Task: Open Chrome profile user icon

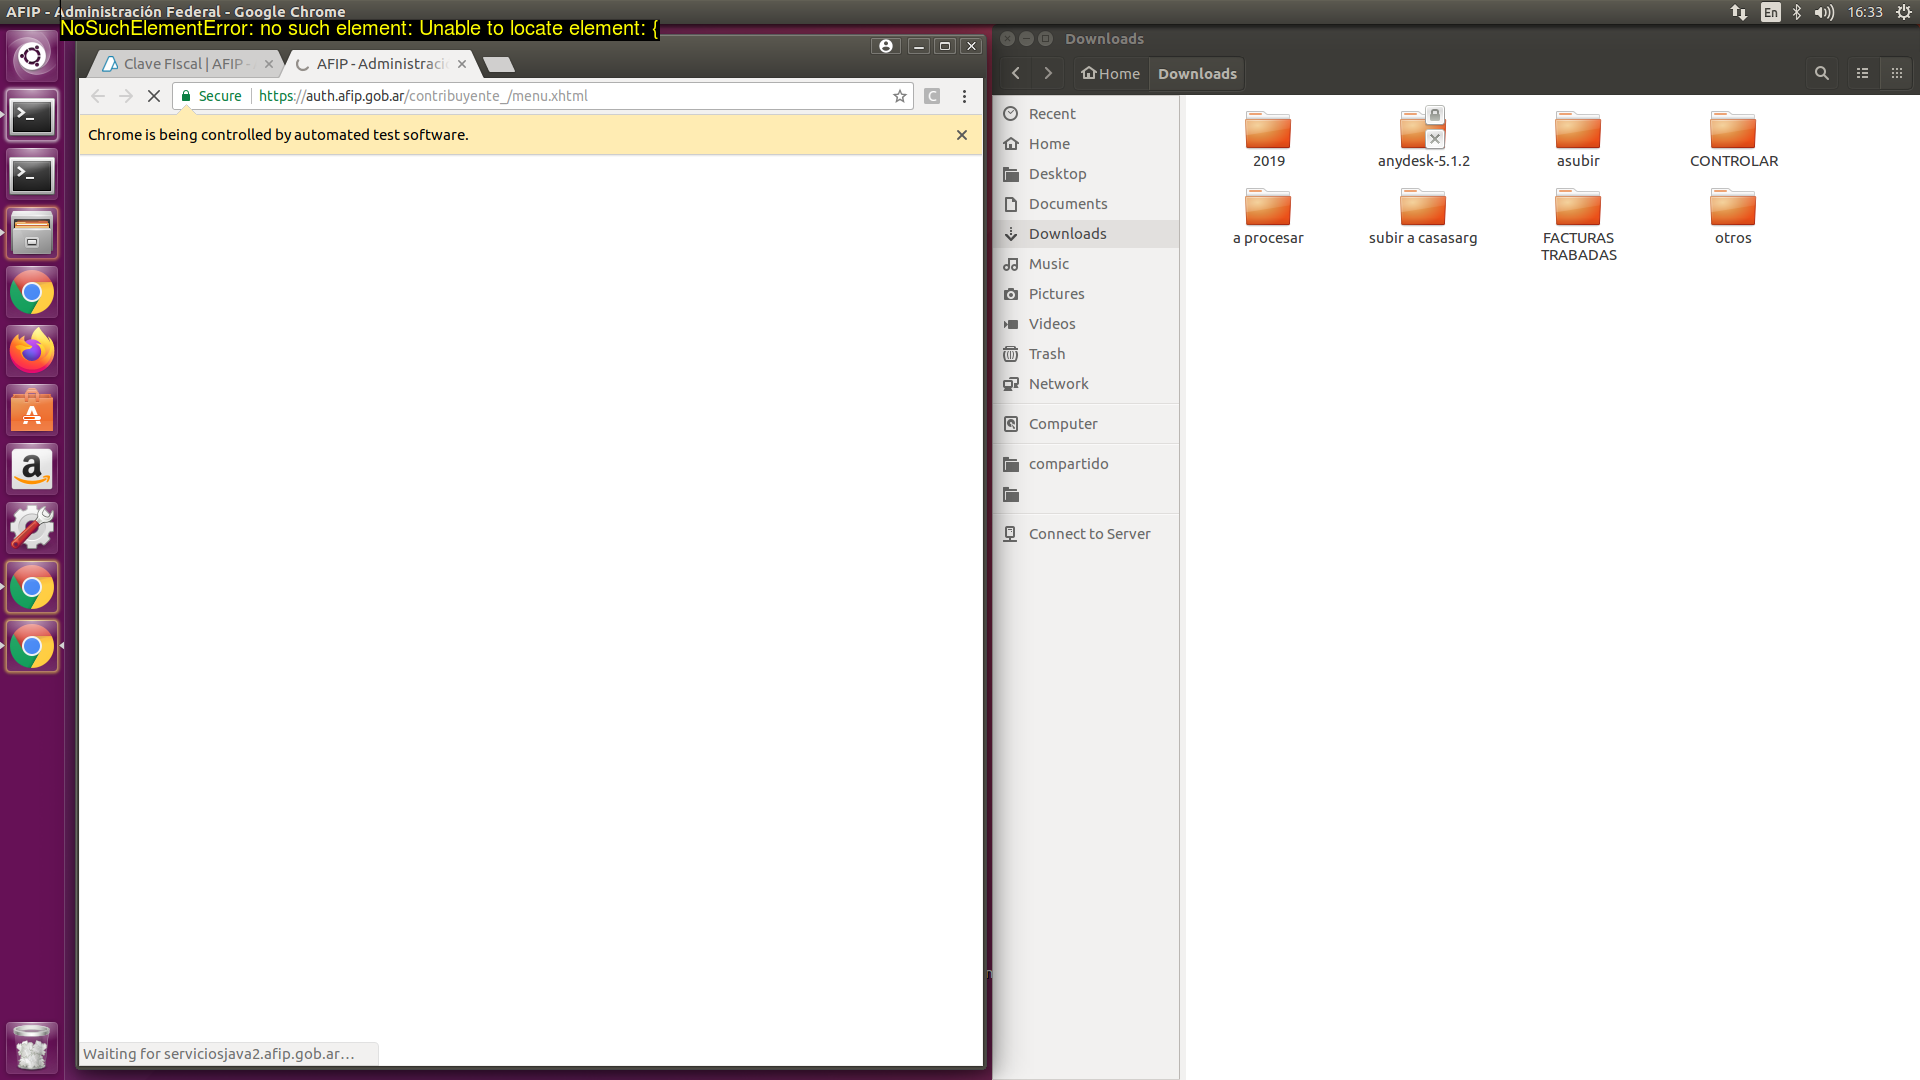Action: [x=886, y=46]
